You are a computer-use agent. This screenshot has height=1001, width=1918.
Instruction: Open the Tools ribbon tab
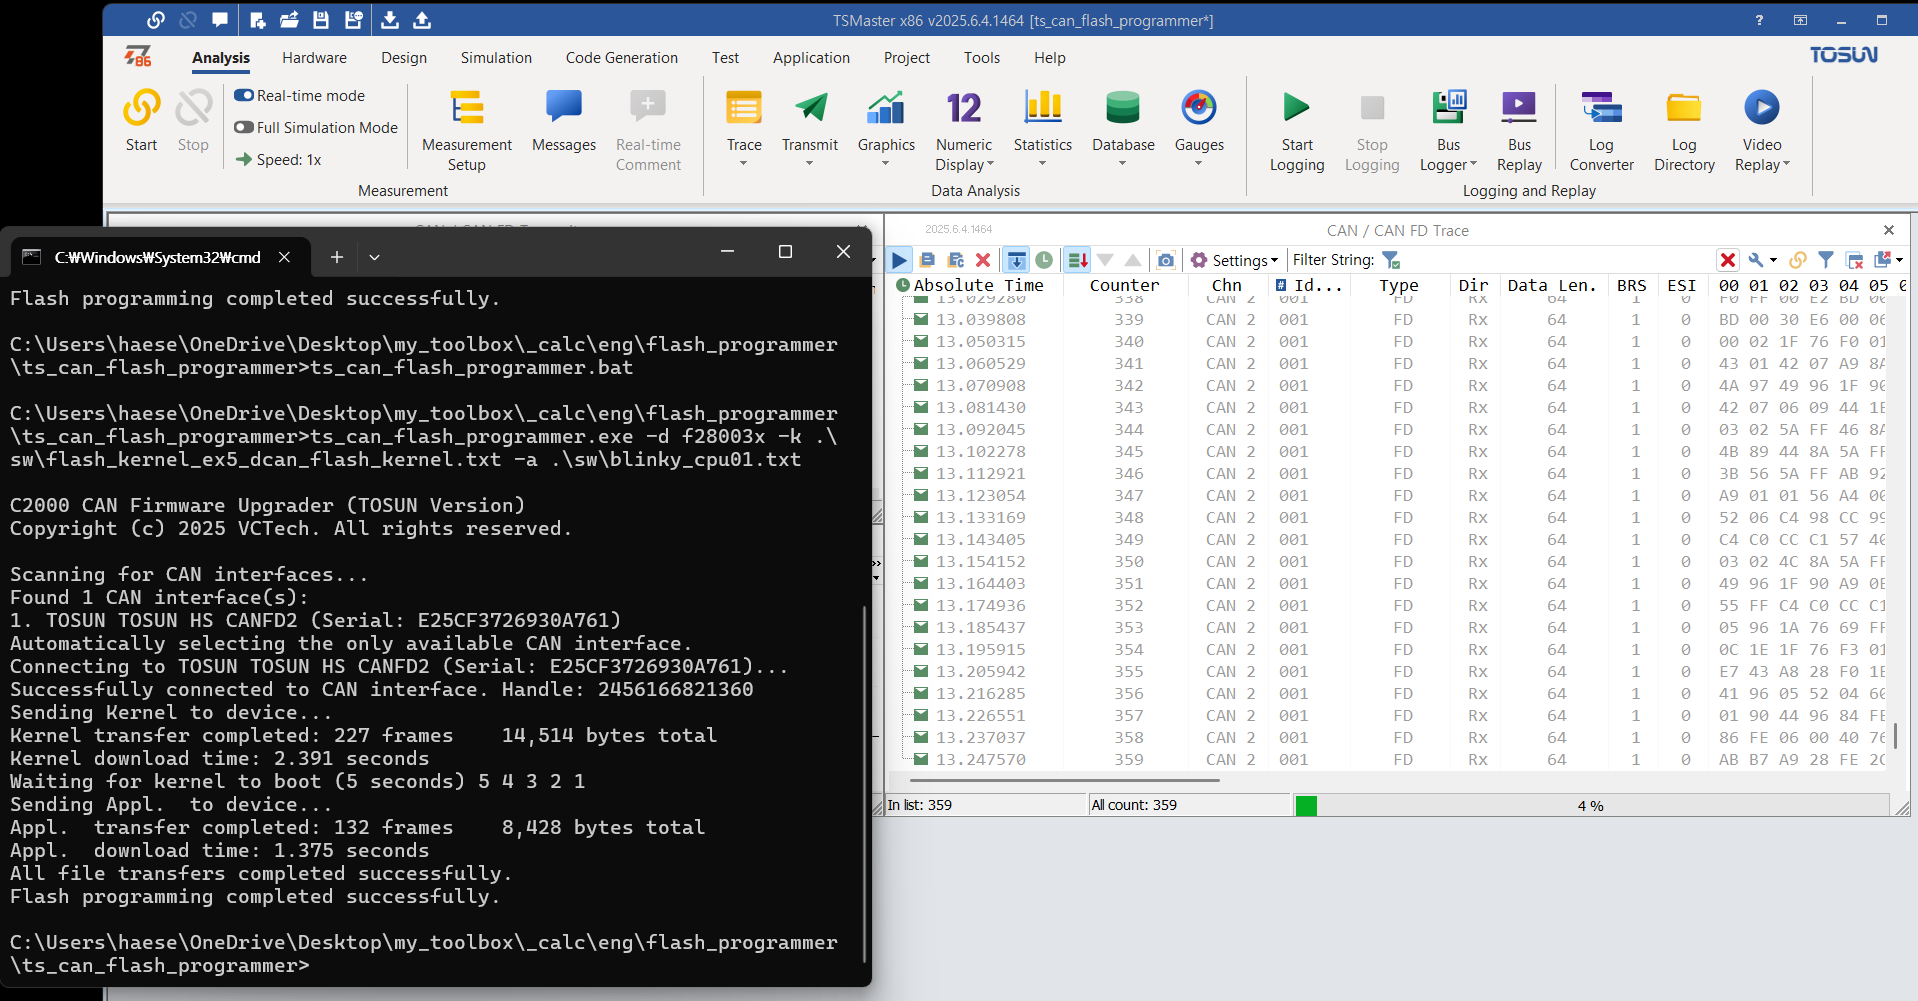coord(982,58)
